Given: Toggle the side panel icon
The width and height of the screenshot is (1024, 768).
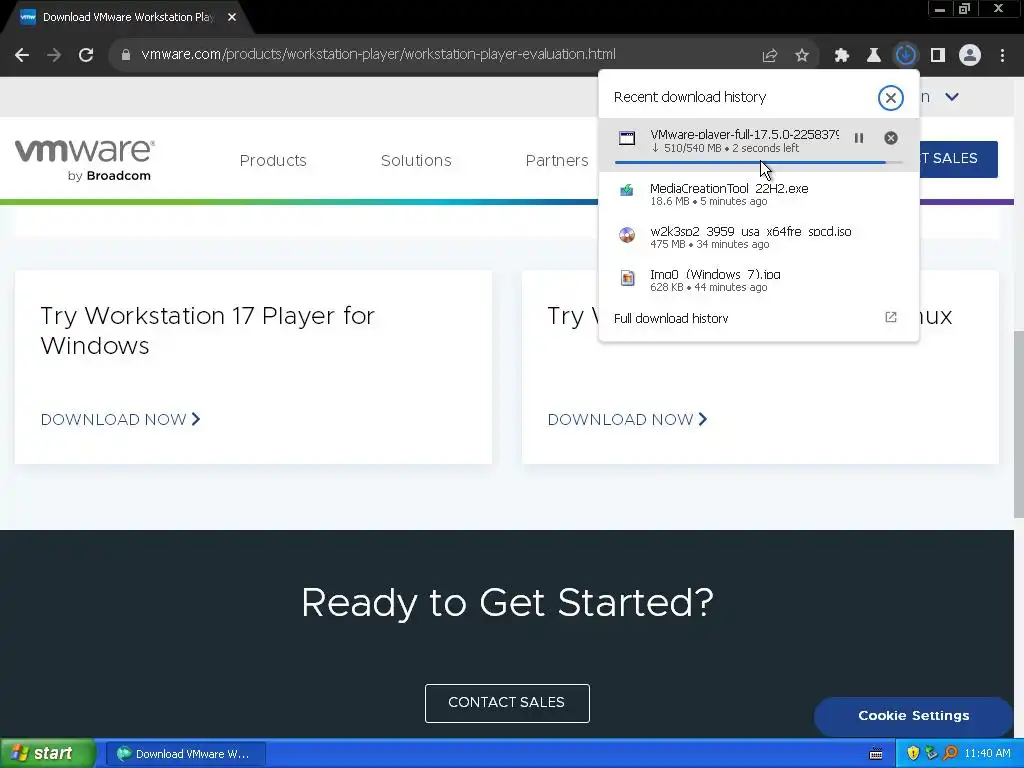Looking at the screenshot, I should coord(938,56).
